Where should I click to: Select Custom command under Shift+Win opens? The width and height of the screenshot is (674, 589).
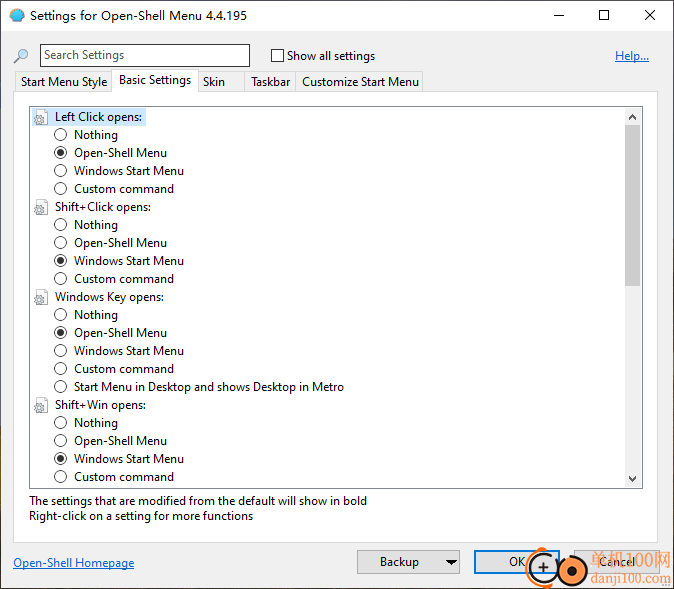pyautogui.click(x=61, y=477)
